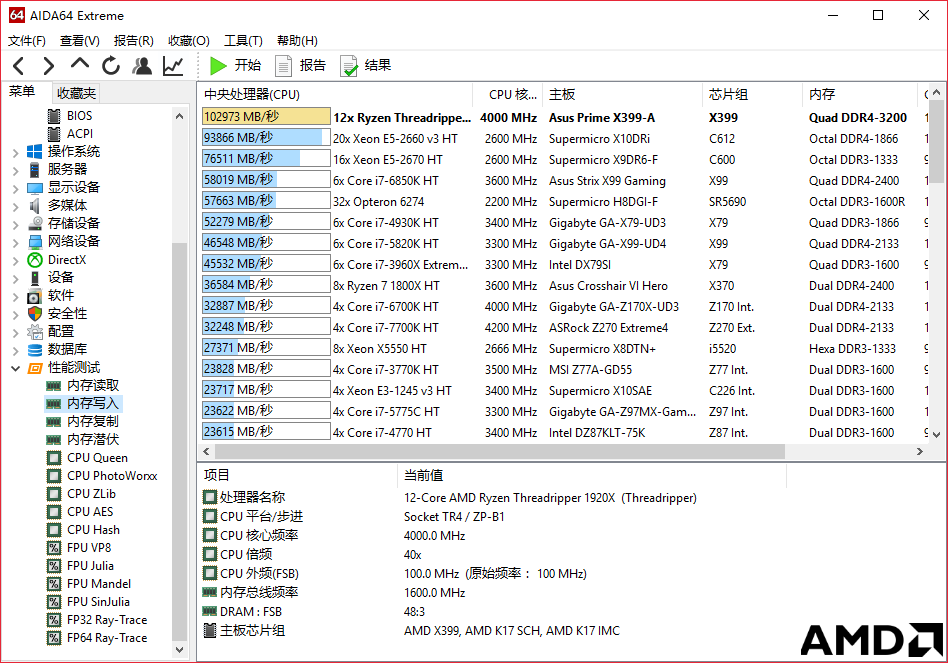Select the ACPI chip icon item

pyautogui.click(x=54, y=134)
